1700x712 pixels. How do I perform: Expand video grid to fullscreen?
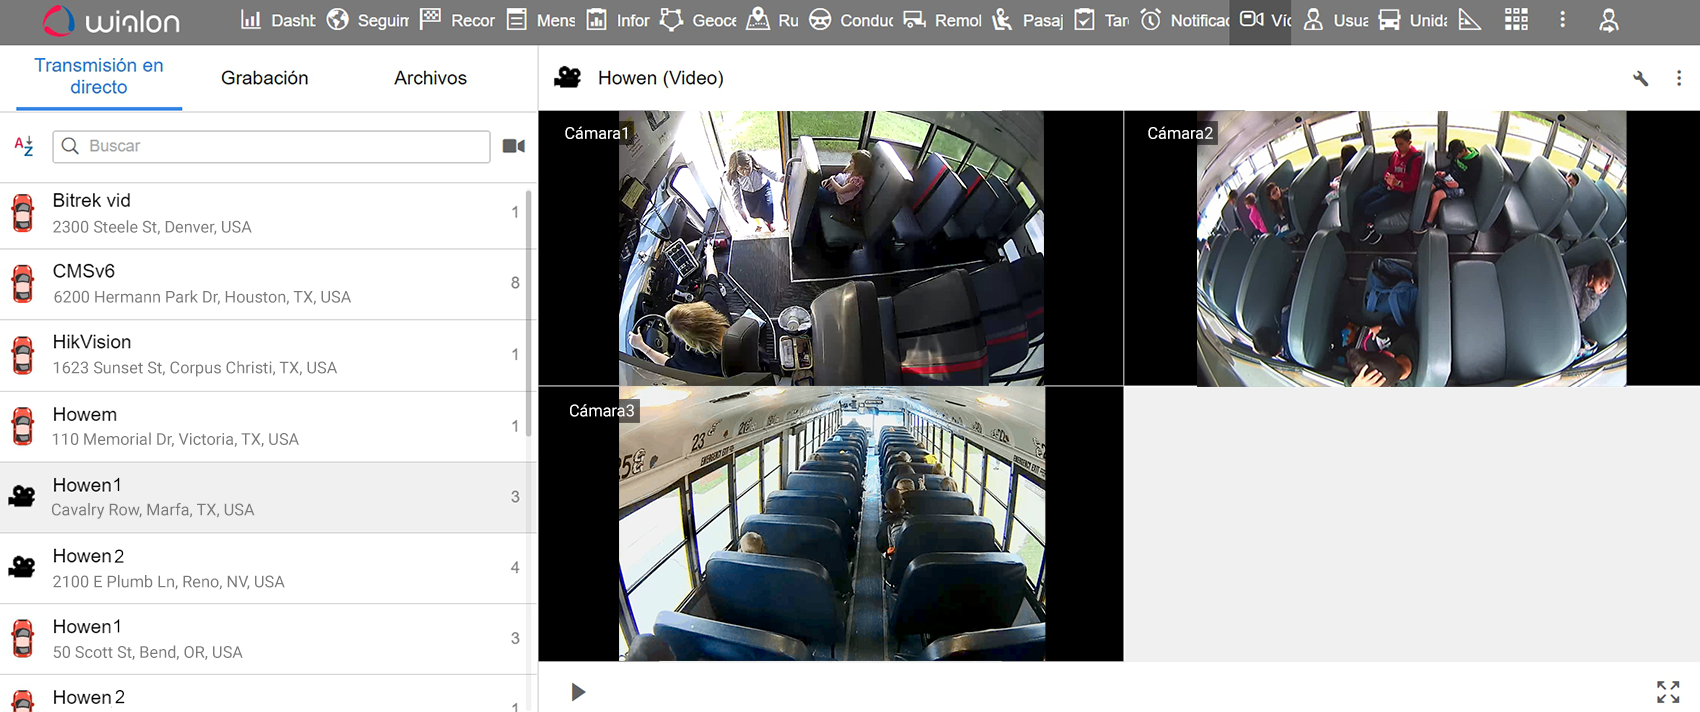pos(1668,691)
